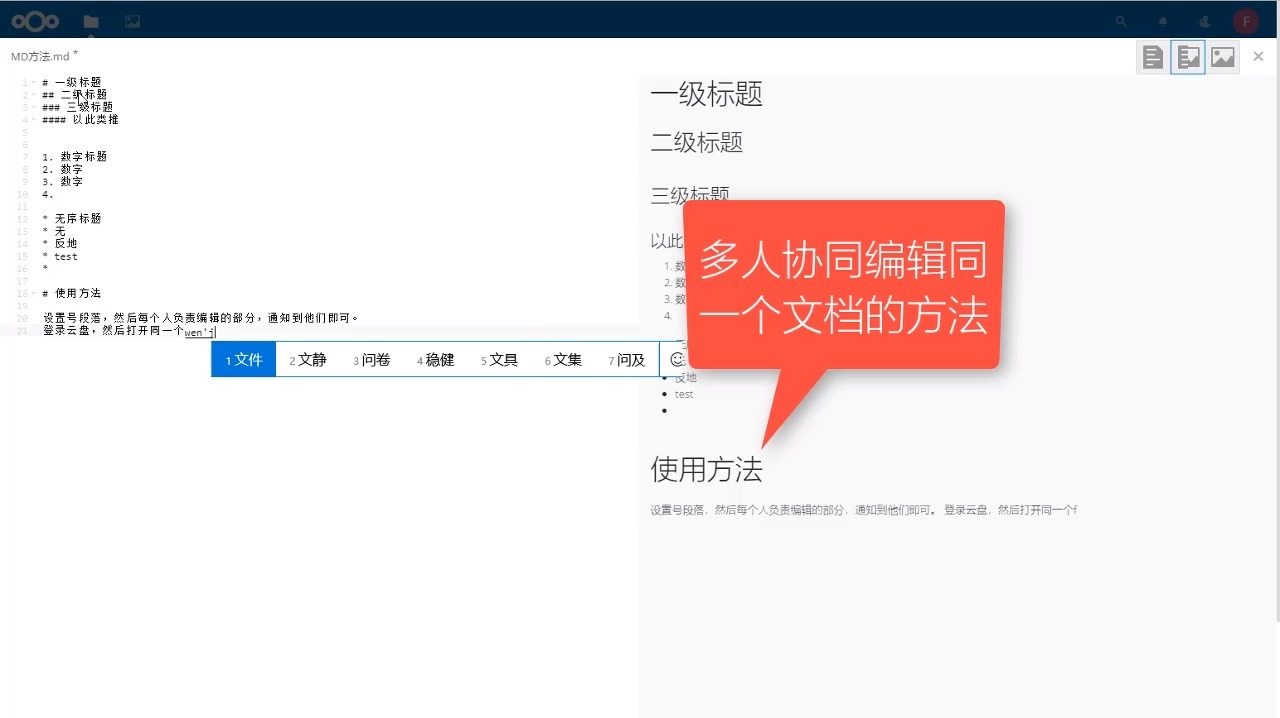The image size is (1280, 718).
Task: Collapse the fold arrow on line 1
Action: coord(33,82)
